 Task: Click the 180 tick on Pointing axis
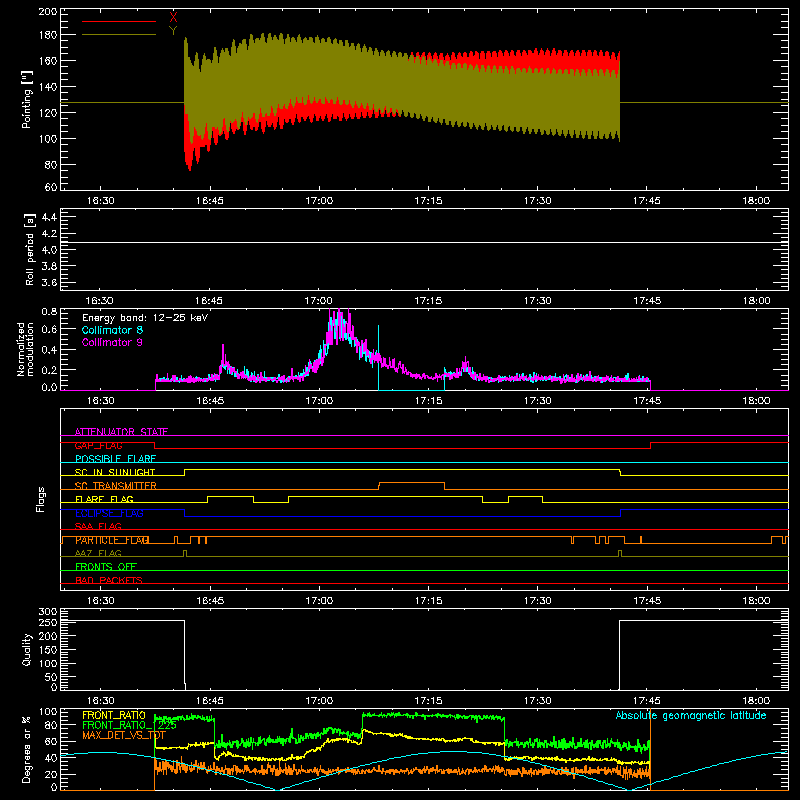(x=47, y=35)
